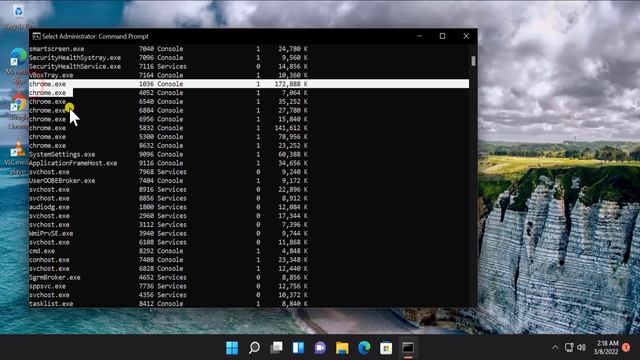Open File Explorer from the taskbar
The height and width of the screenshot is (360, 640).
342,348
